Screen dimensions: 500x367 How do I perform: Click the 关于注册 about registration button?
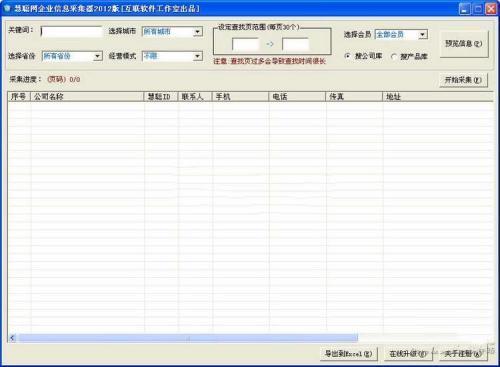pos(463,354)
